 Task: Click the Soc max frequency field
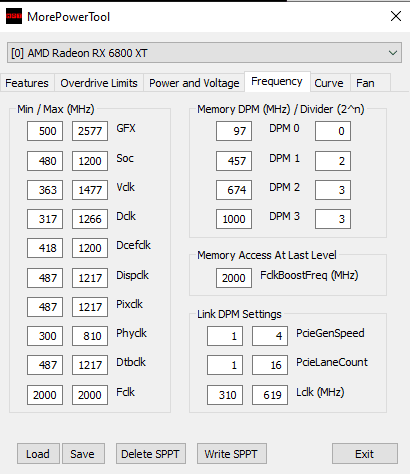point(90,161)
